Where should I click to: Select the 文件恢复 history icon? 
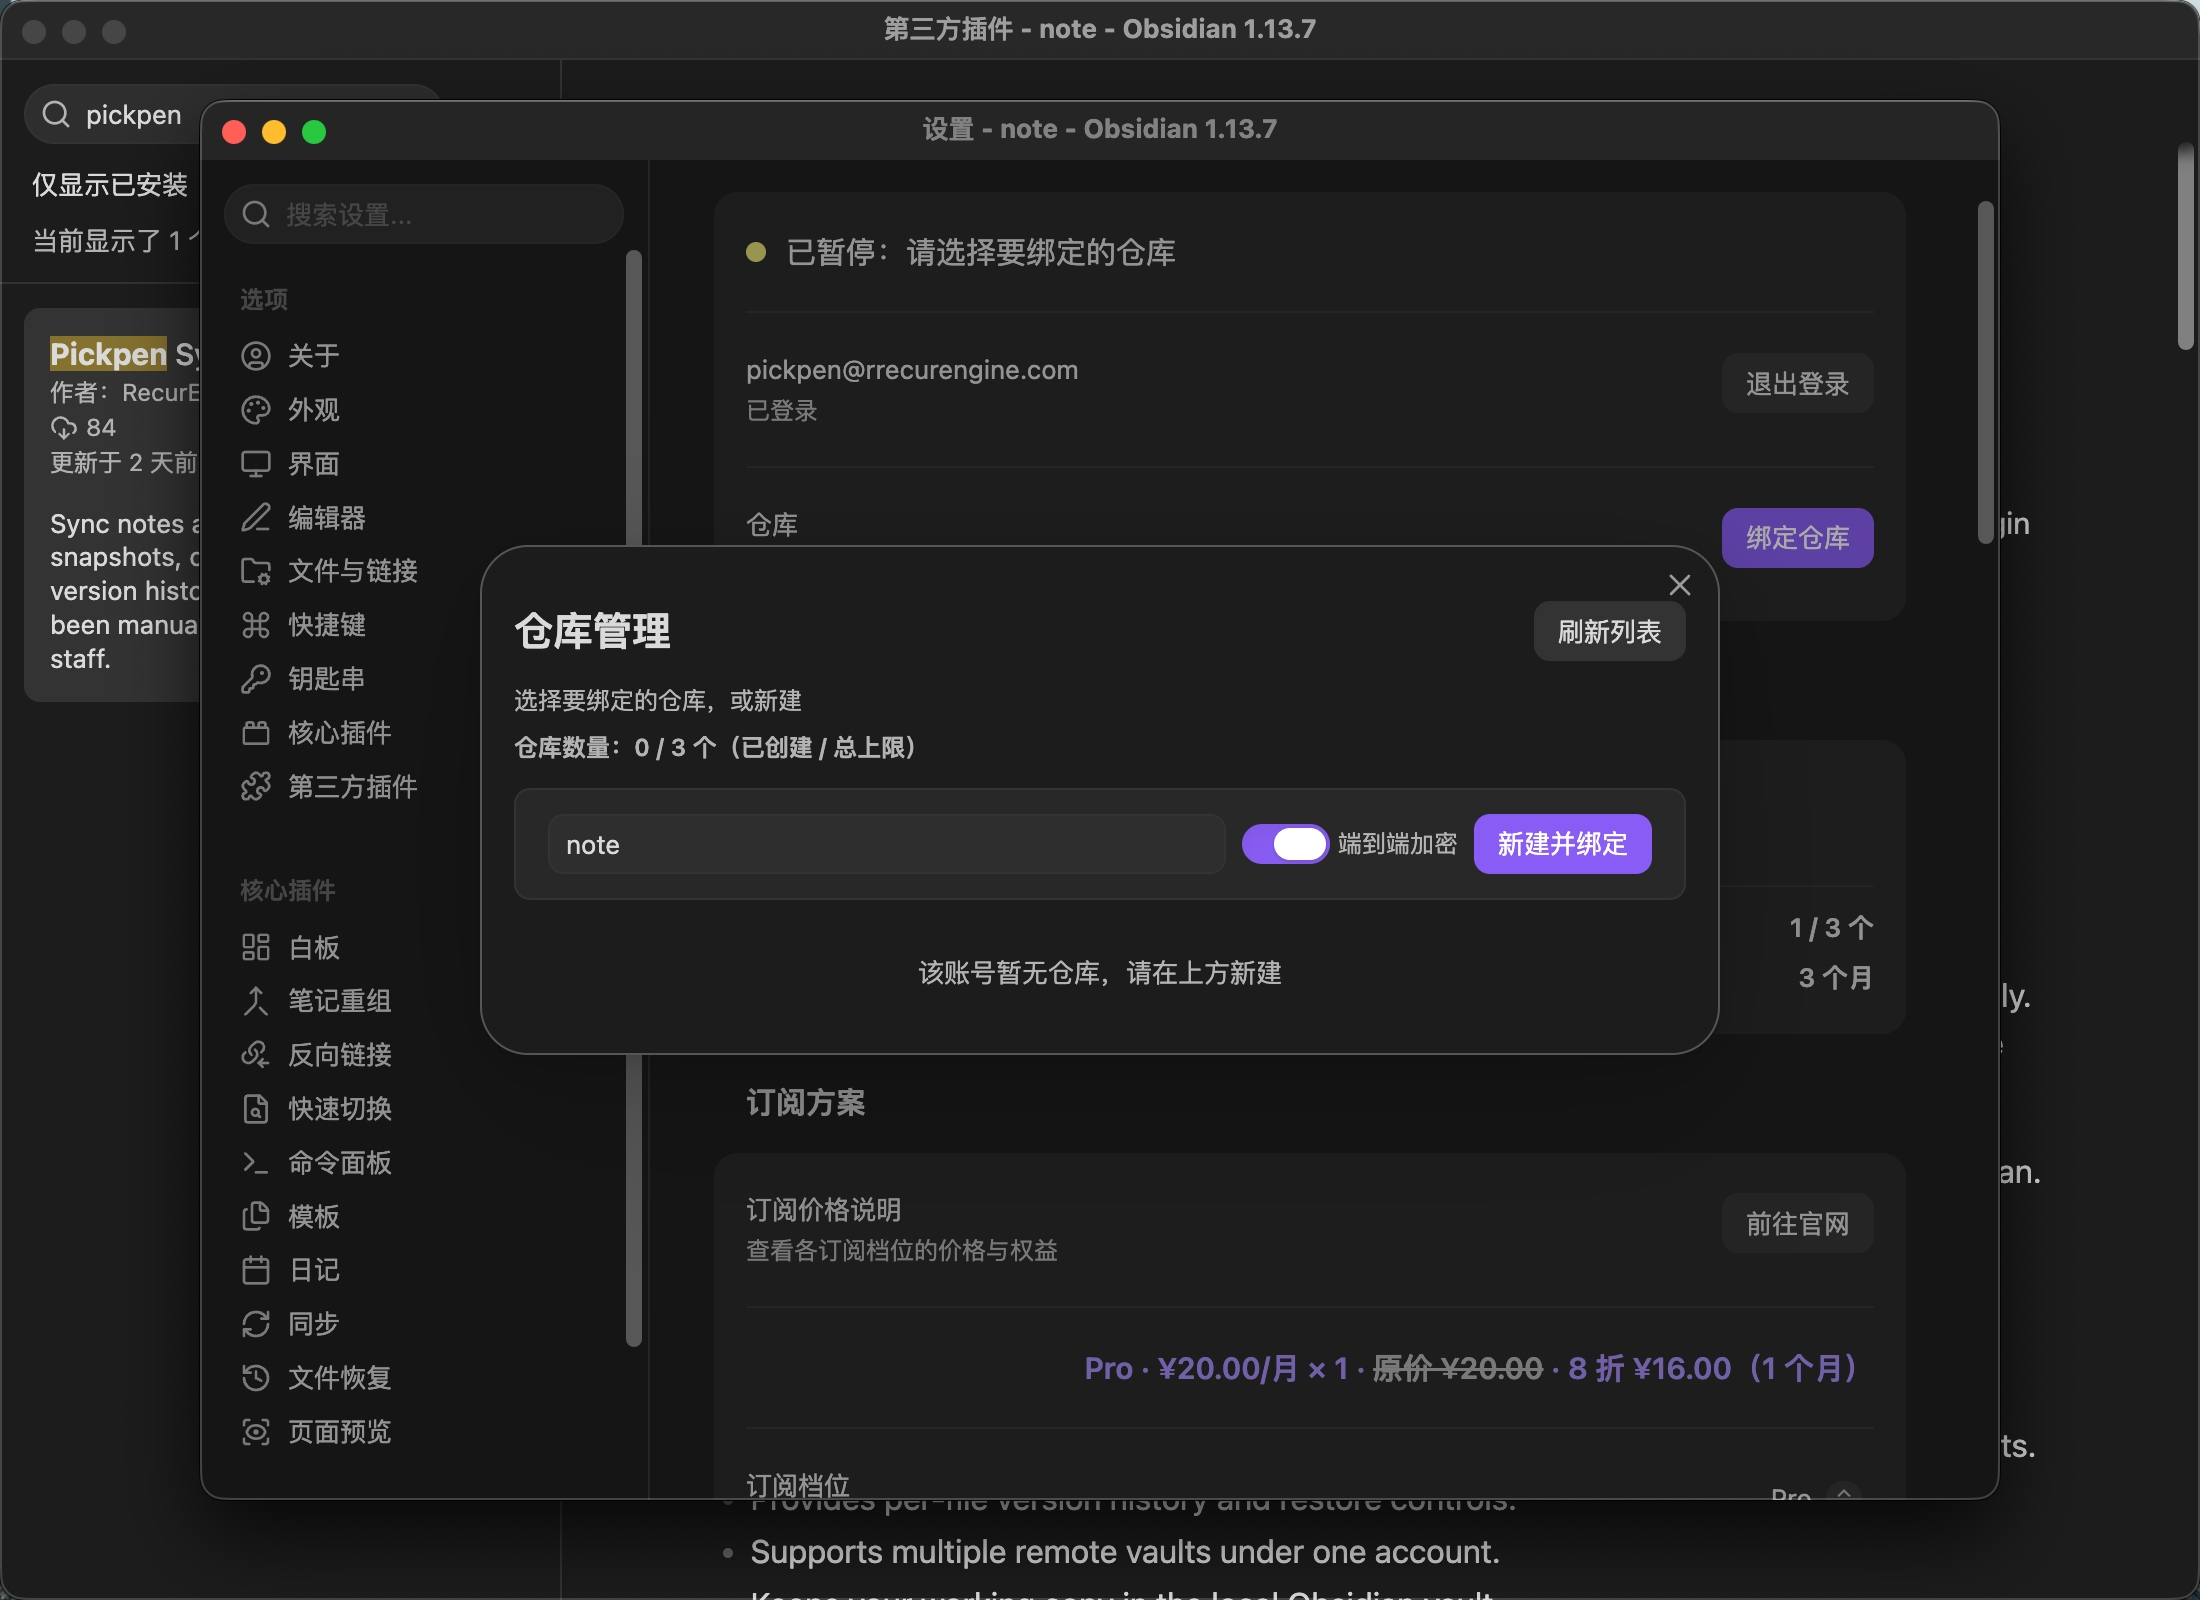coord(256,1378)
